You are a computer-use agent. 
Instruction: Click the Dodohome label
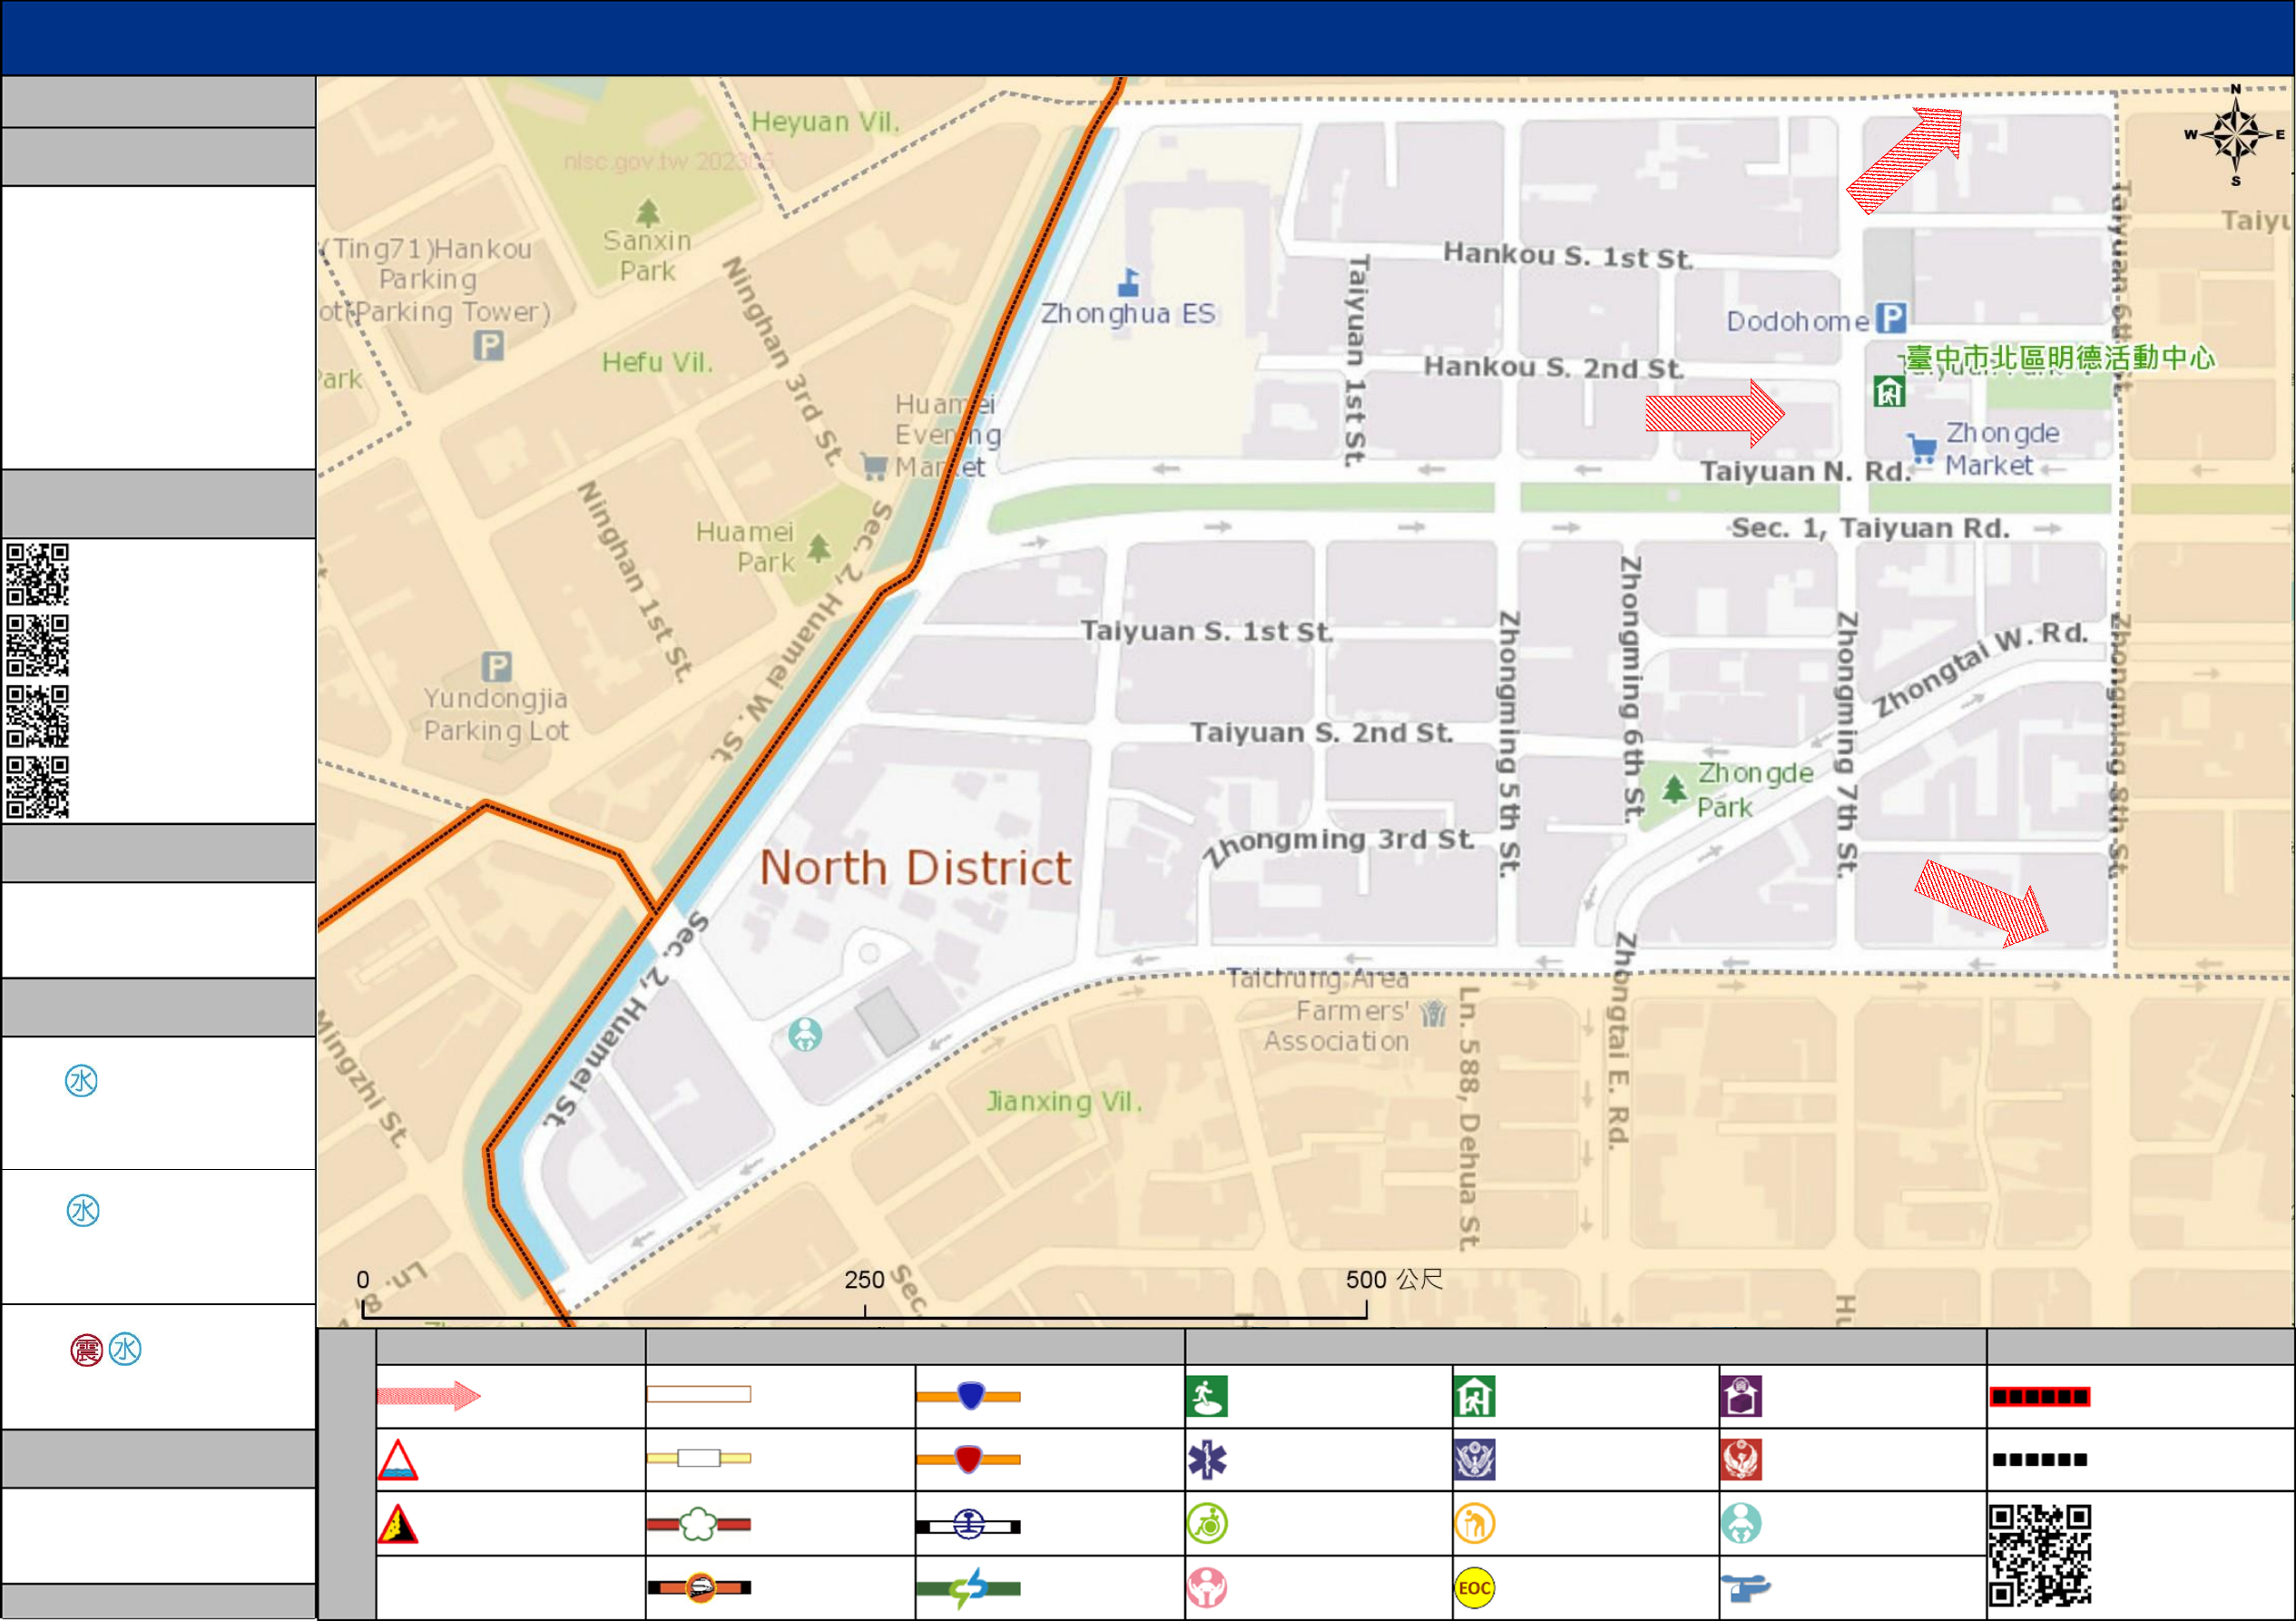click(1797, 321)
